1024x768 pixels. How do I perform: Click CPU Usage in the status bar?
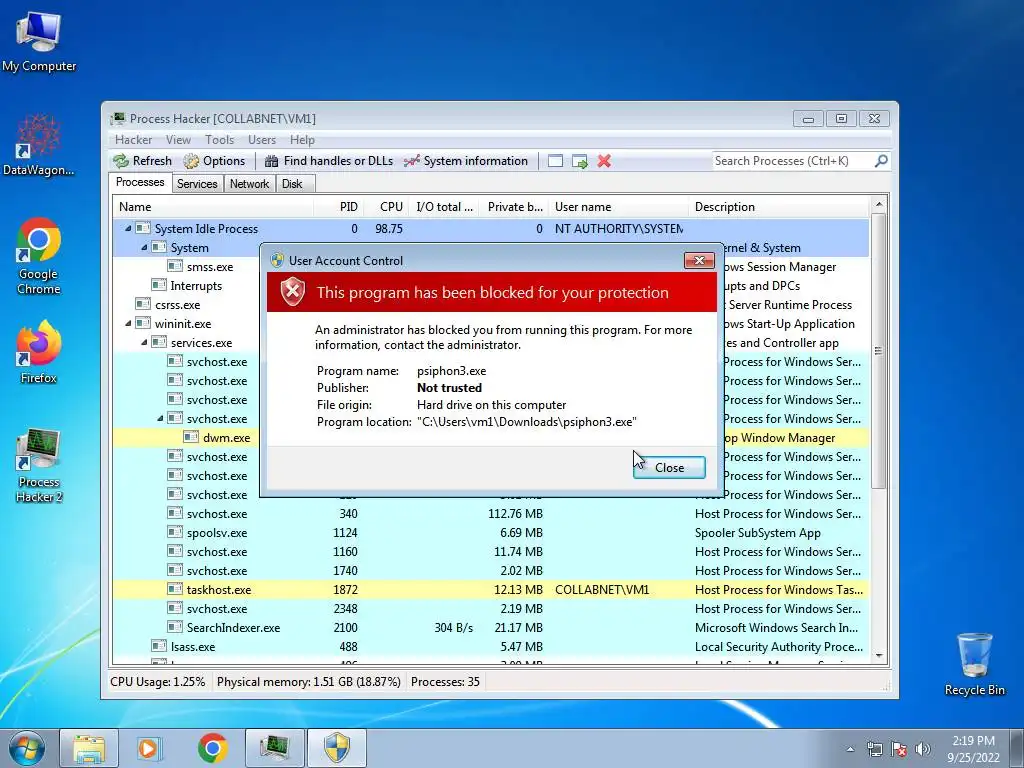pos(157,682)
